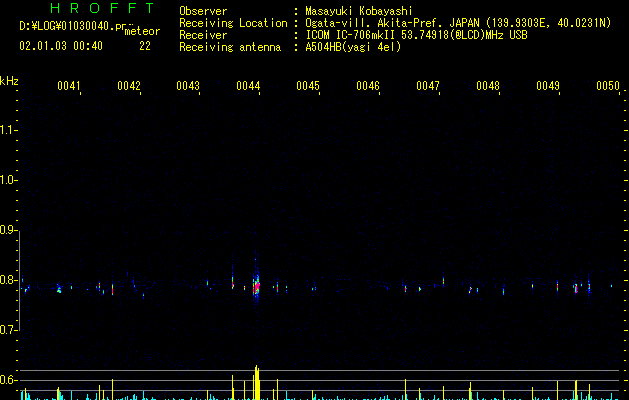Click the date stamp 02.01.03 00:40

(61, 46)
